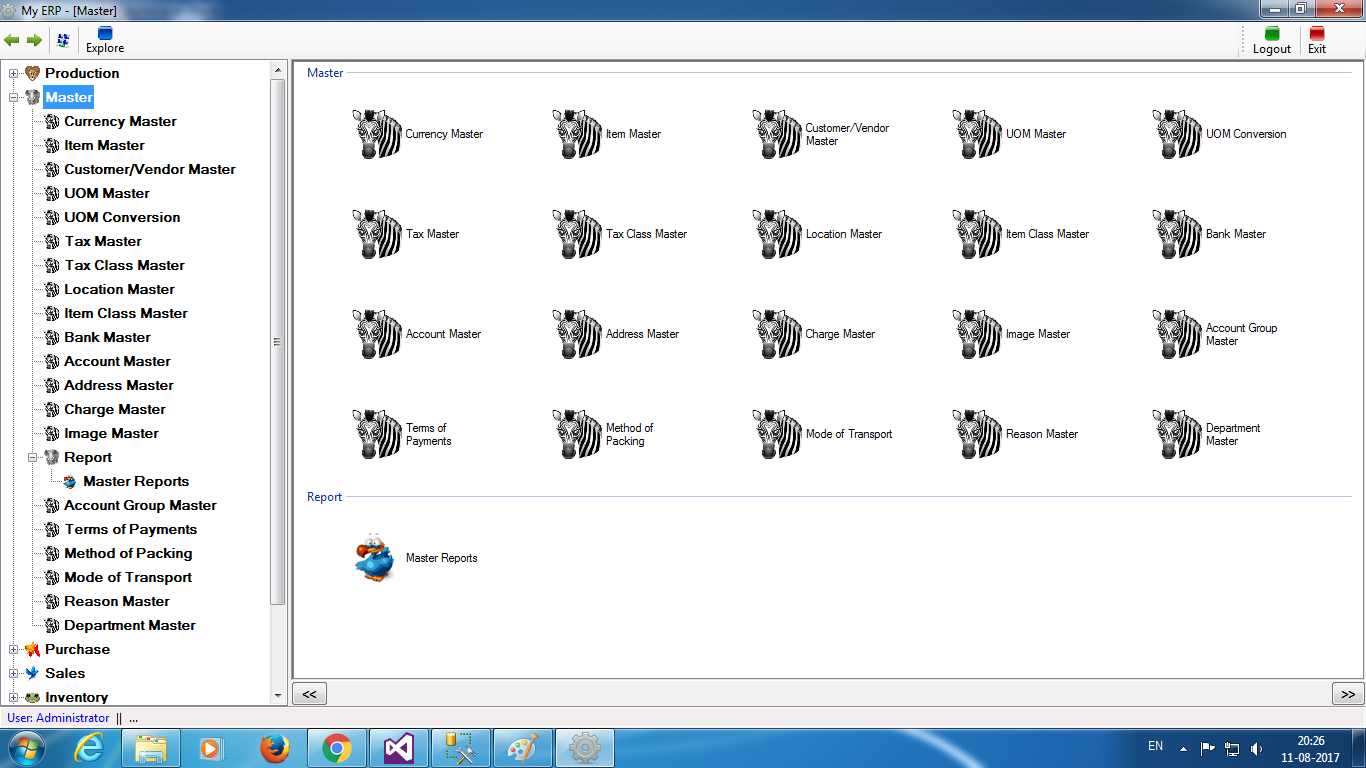Image resolution: width=1366 pixels, height=768 pixels.
Task: Open the Currency Master zebra icon
Action: (377, 134)
